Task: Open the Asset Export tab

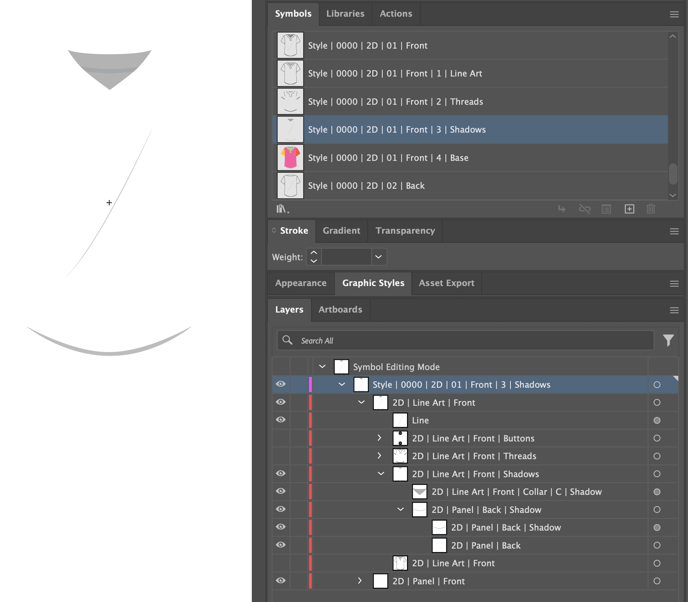Action: pos(446,283)
